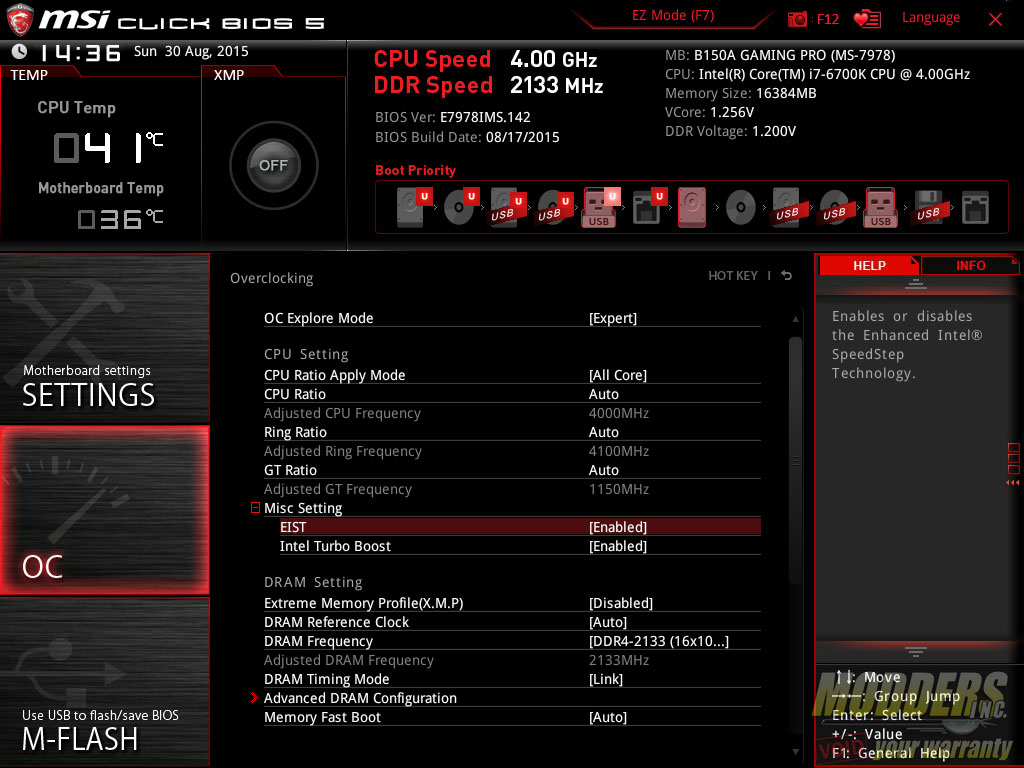Select the legacy USB CD/DVD boot icon
The image size is (1024, 768).
pos(834,208)
